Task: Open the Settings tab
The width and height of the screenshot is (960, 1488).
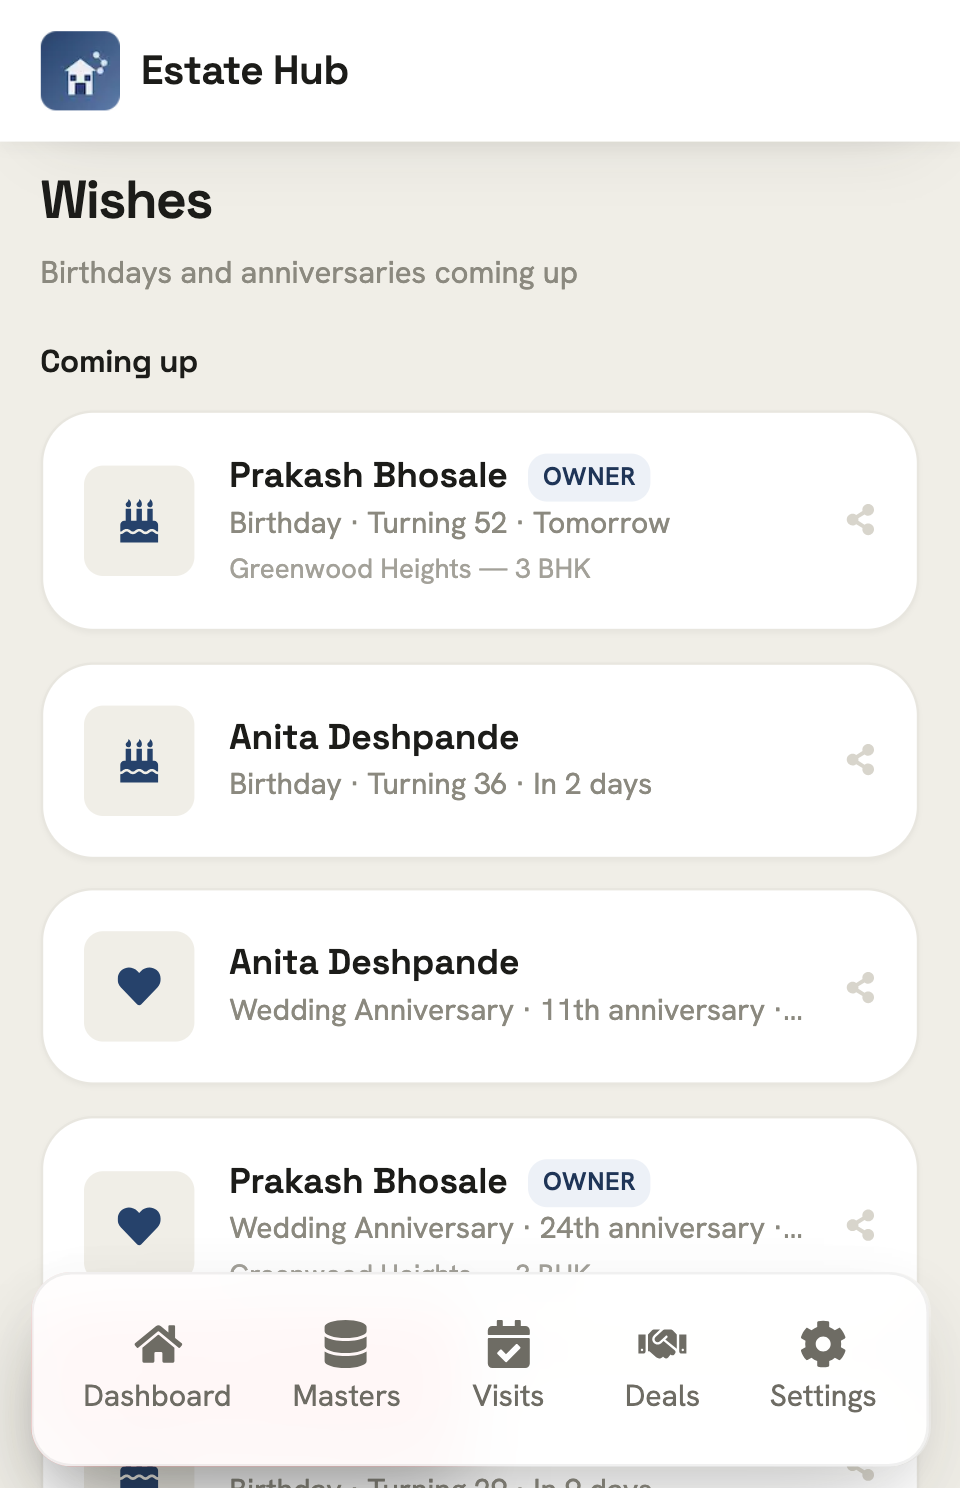Action: coord(823,1366)
